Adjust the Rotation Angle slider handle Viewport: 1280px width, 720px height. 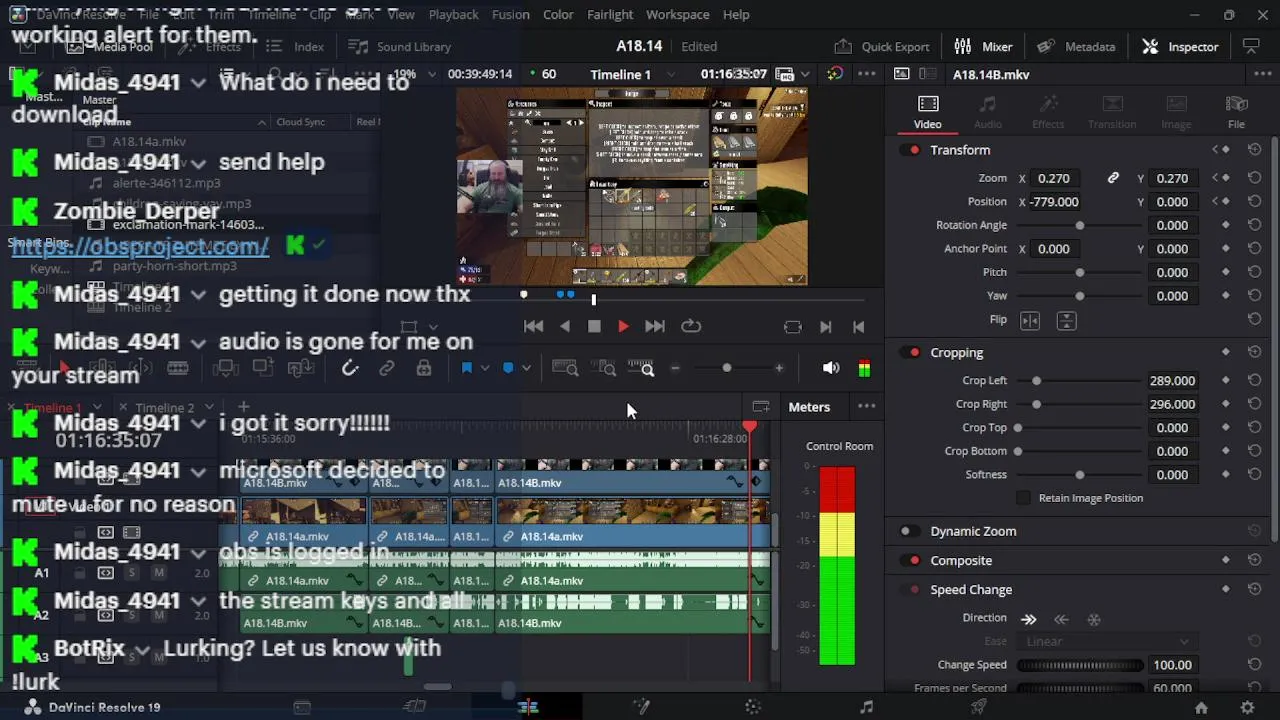pos(1080,225)
